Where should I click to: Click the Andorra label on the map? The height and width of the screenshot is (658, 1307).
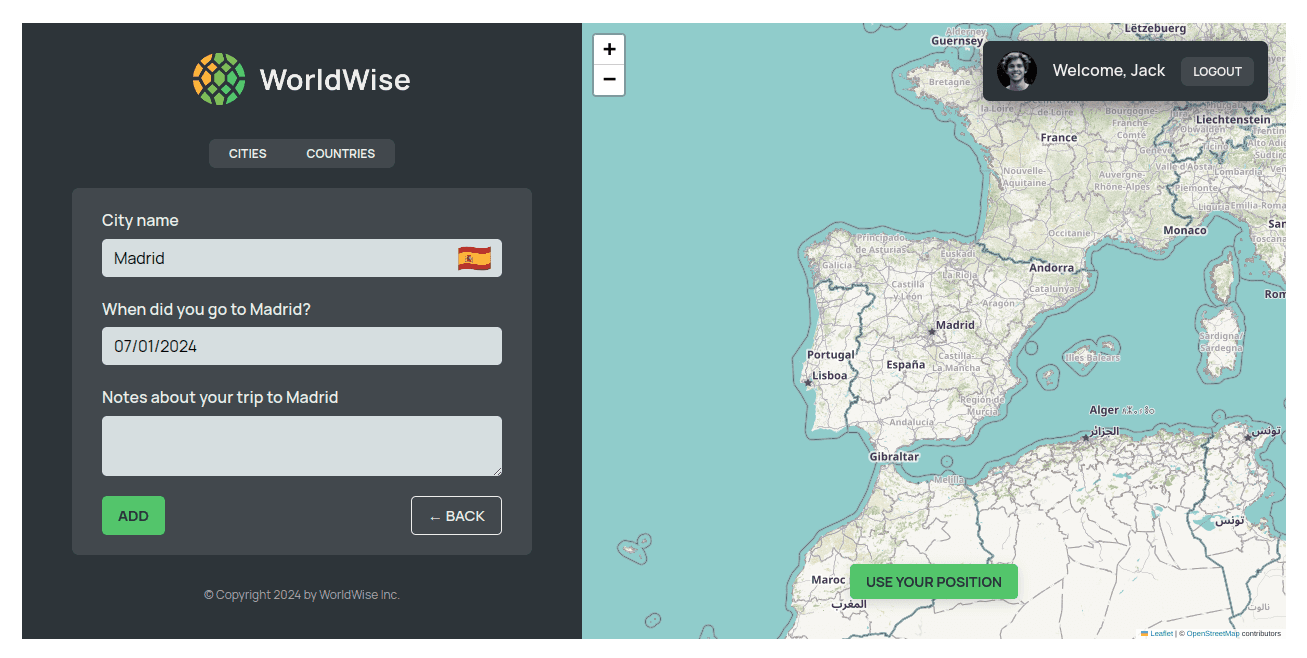pyautogui.click(x=1052, y=268)
